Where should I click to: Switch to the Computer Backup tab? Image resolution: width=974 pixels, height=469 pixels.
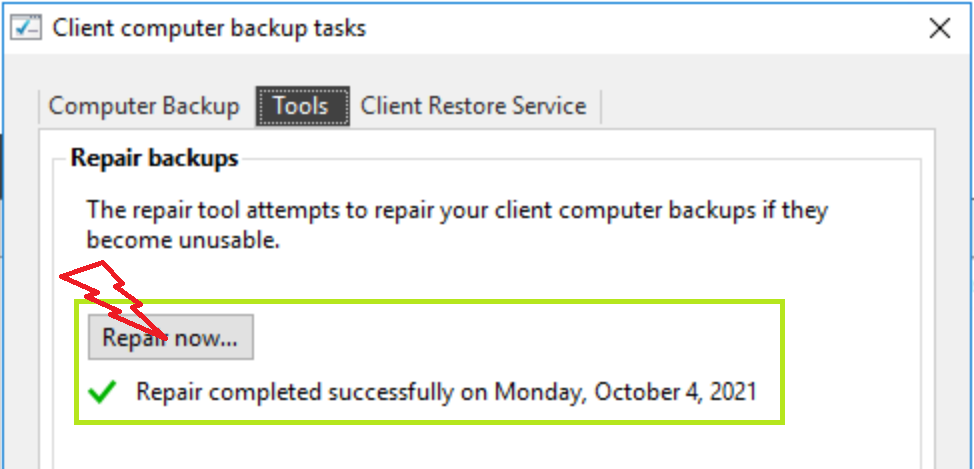(144, 106)
